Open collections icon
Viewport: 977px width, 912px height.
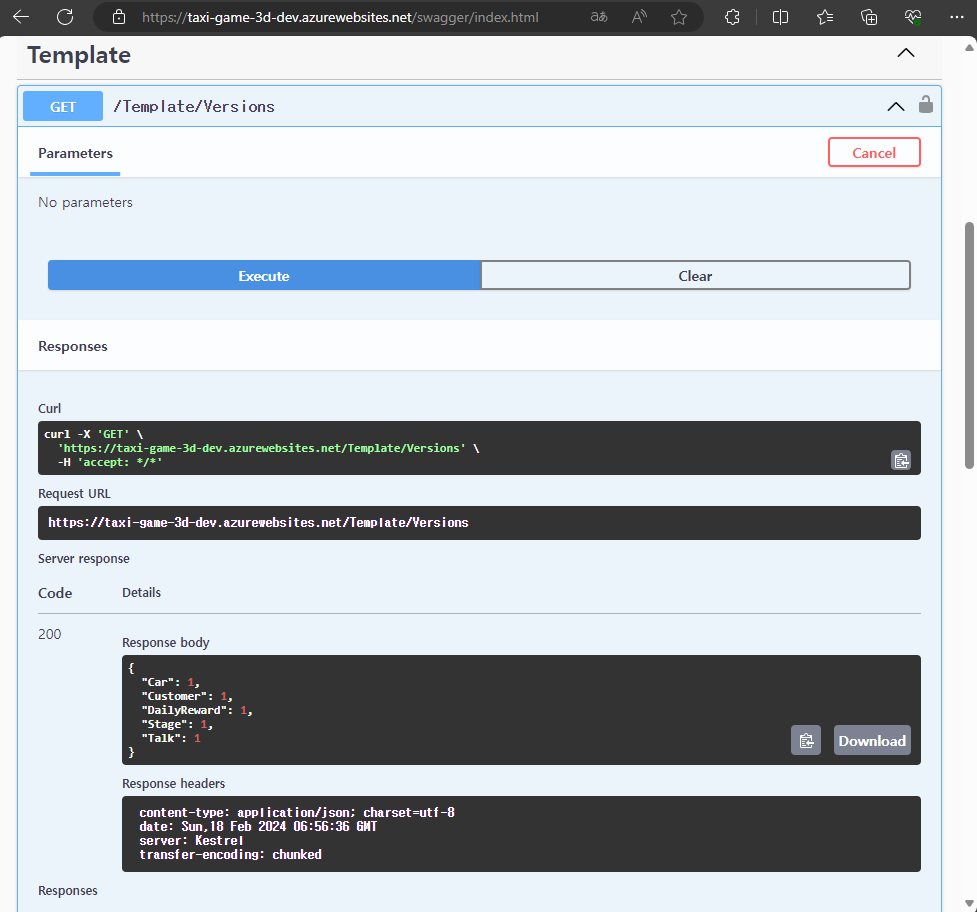tap(869, 17)
